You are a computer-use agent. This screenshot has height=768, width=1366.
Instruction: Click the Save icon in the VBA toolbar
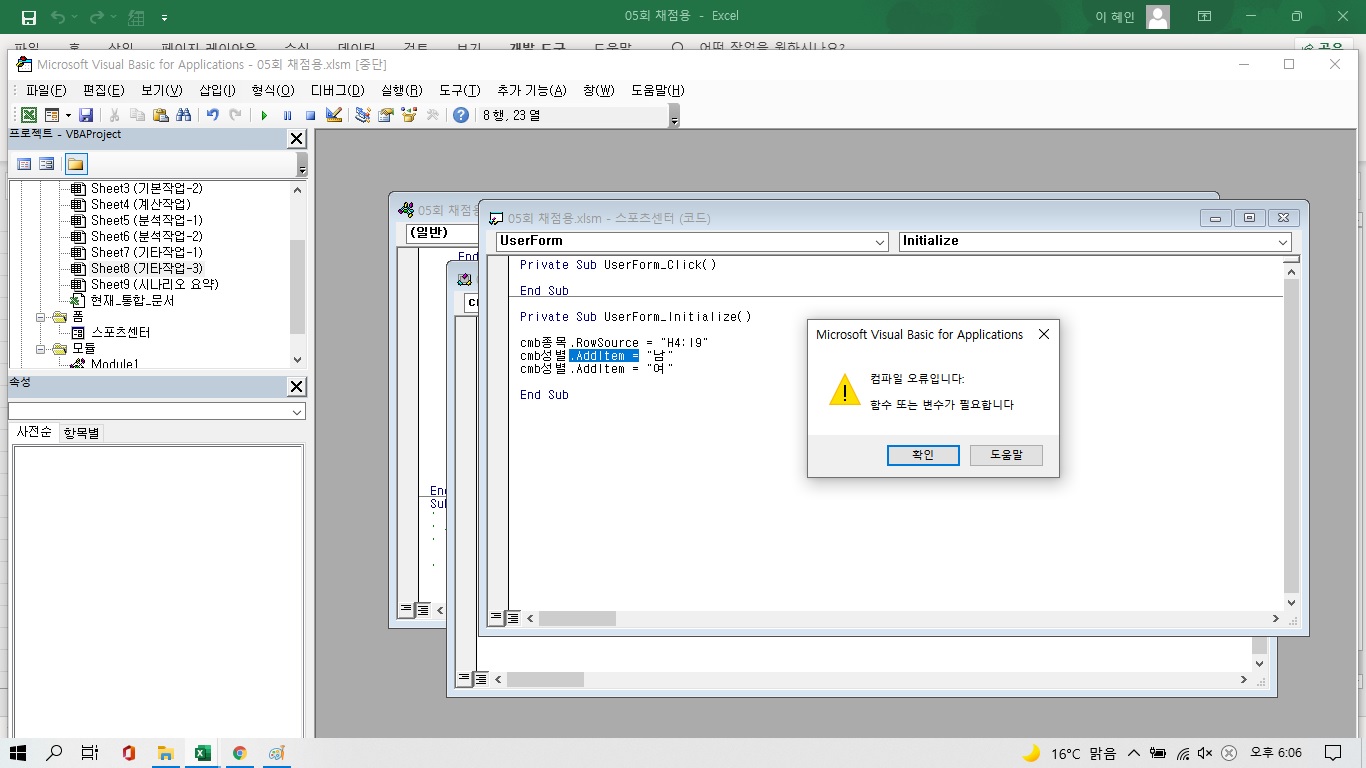coord(86,115)
